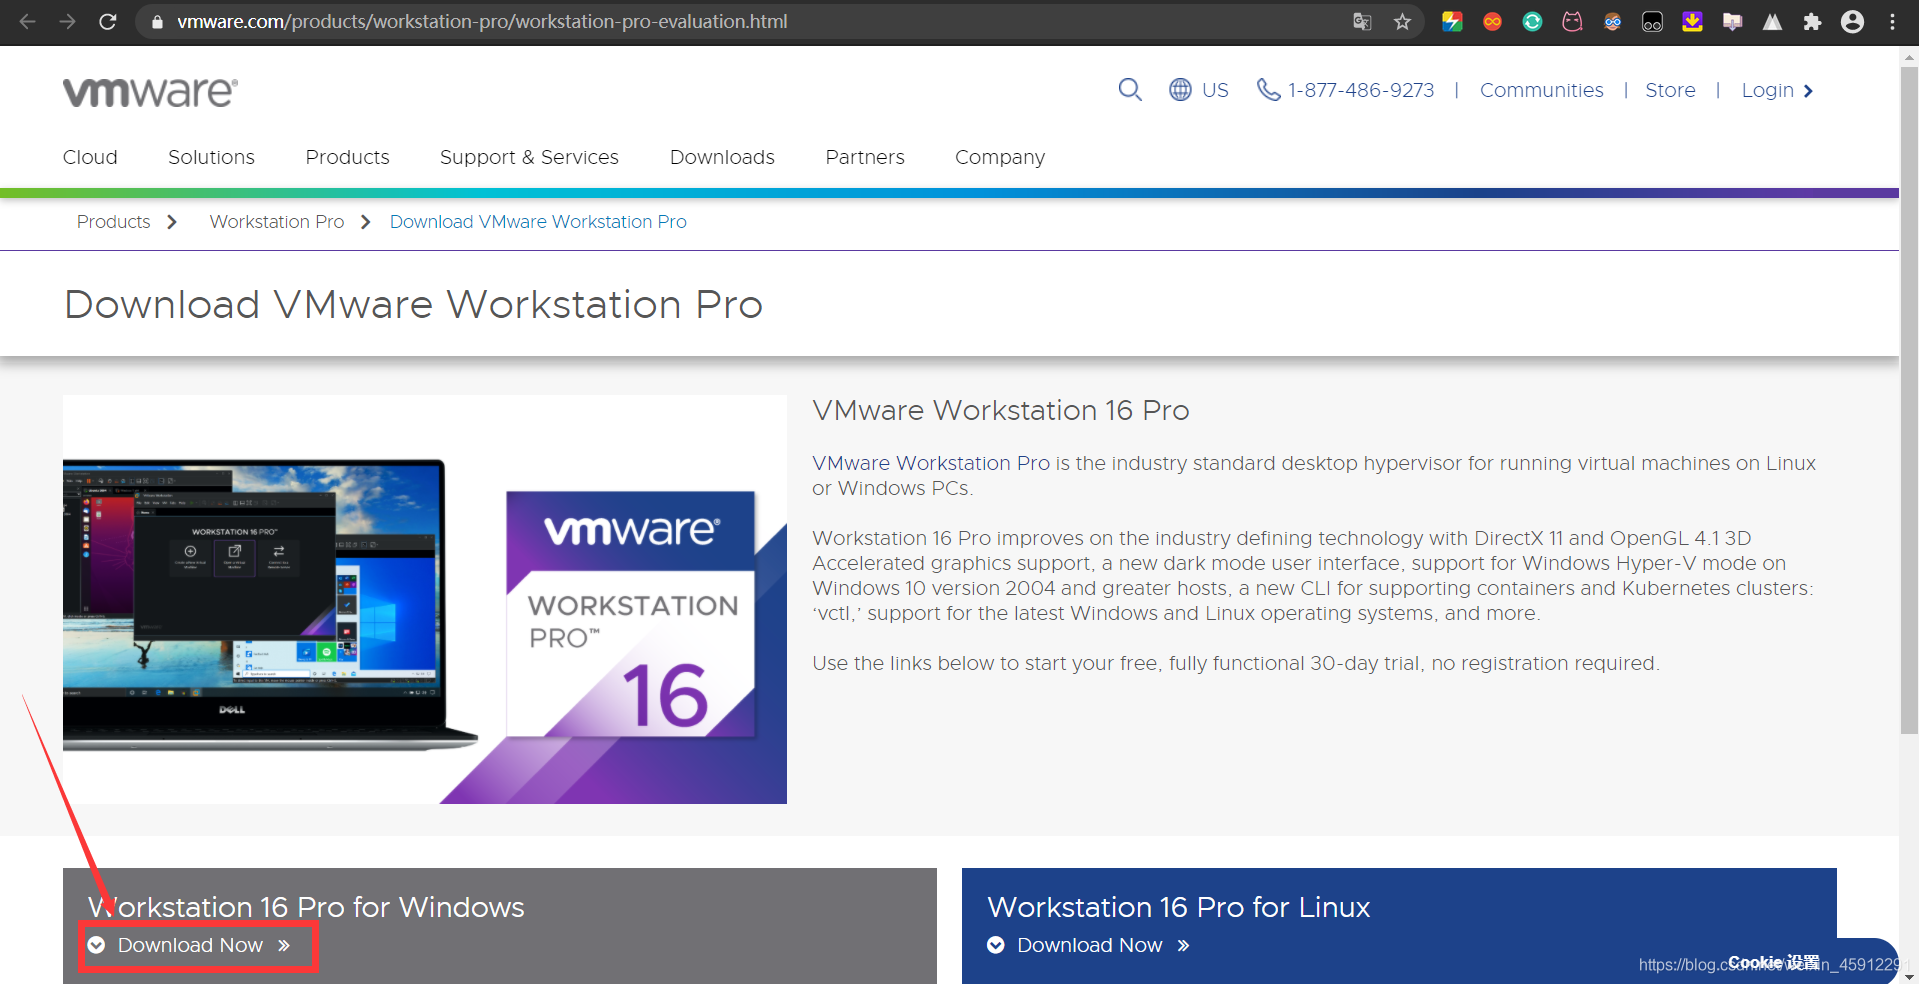Go back with the browser back arrow
Image resolution: width=1919 pixels, height=984 pixels.
(x=28, y=21)
